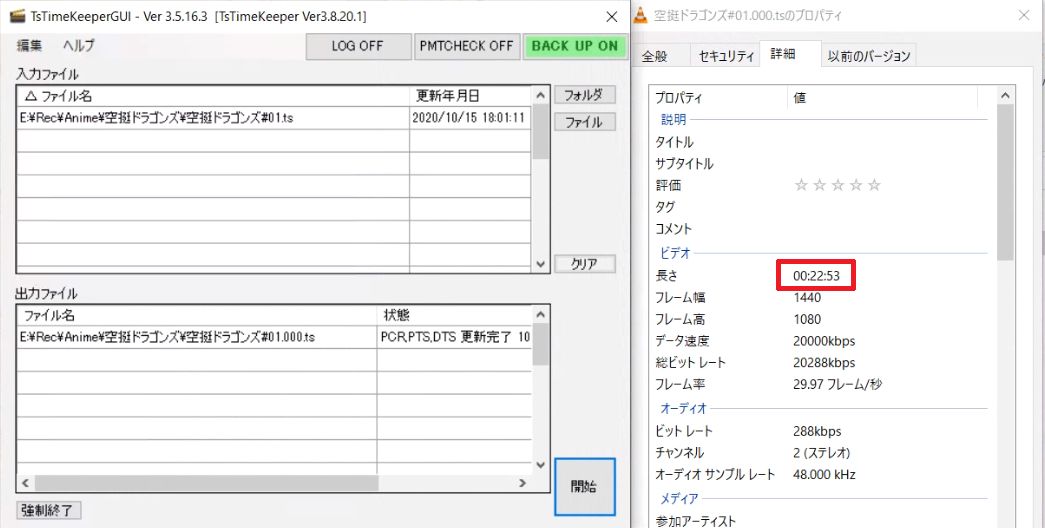Click the 開始 button

point(584,487)
